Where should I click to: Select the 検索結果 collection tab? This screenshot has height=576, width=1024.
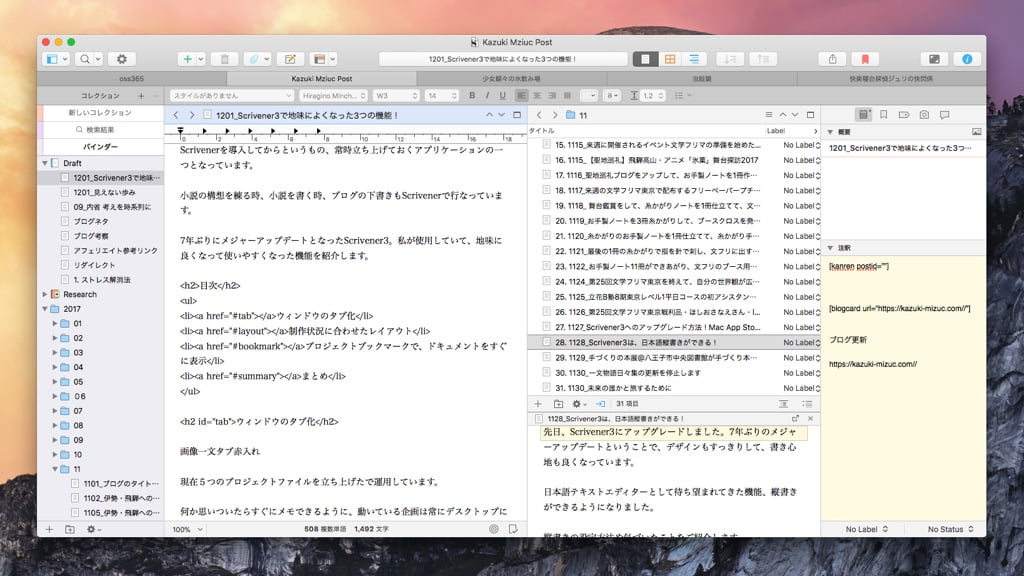click(100, 129)
